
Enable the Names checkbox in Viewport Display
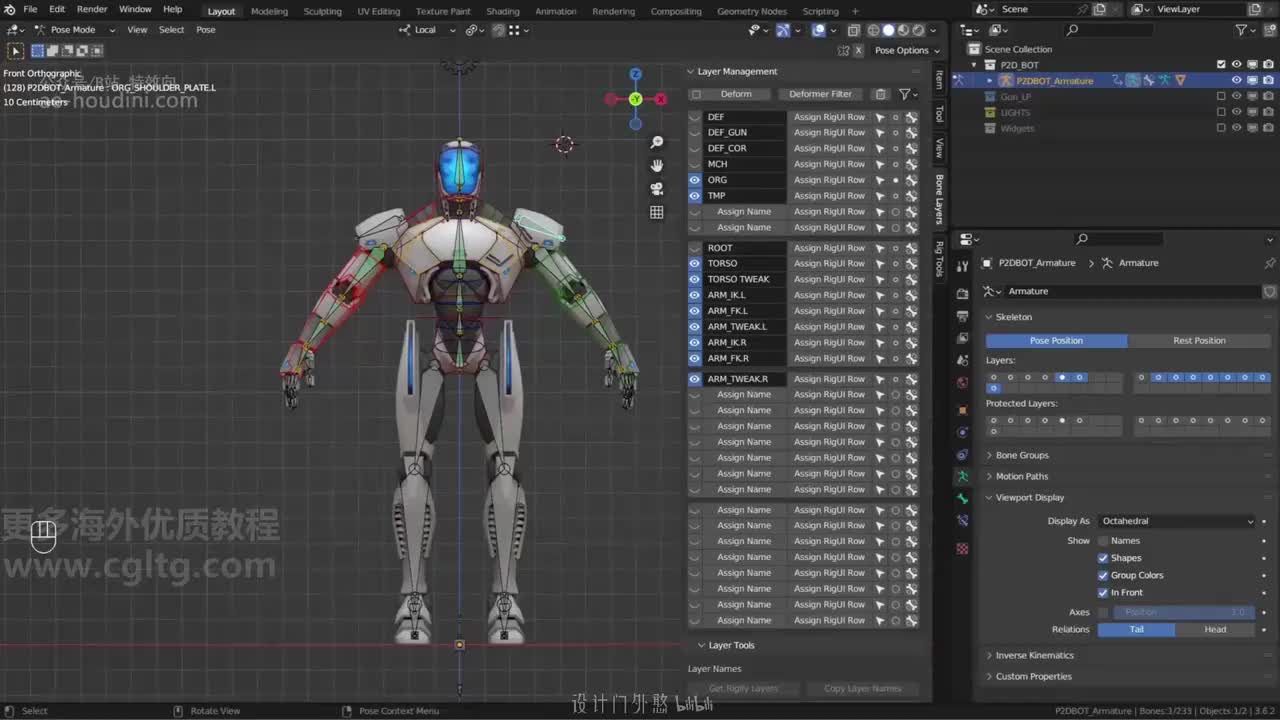pos(1103,541)
